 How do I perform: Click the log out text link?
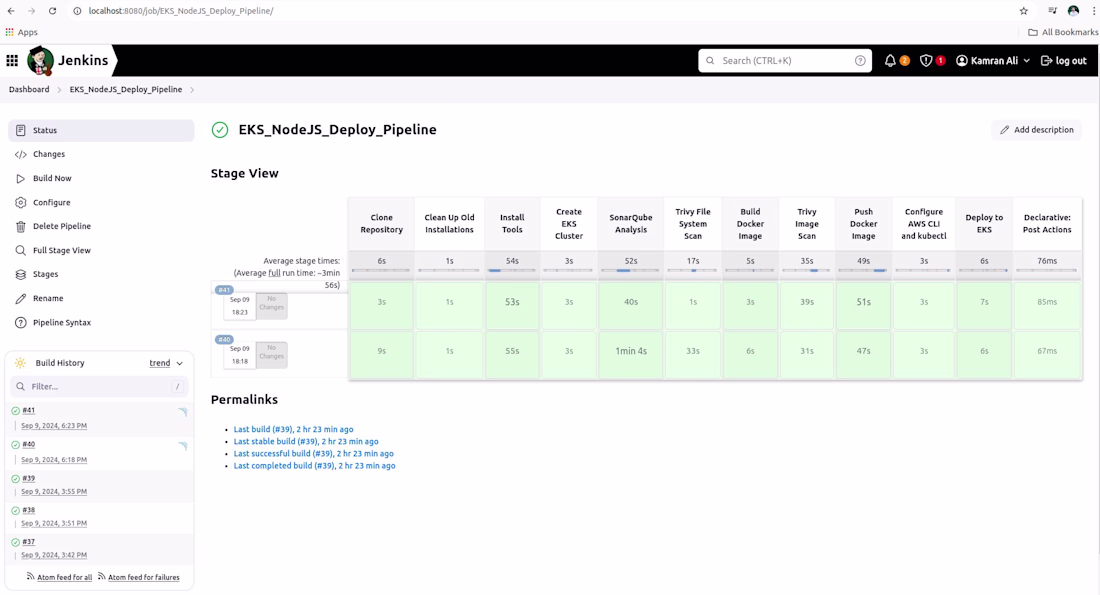(1071, 61)
